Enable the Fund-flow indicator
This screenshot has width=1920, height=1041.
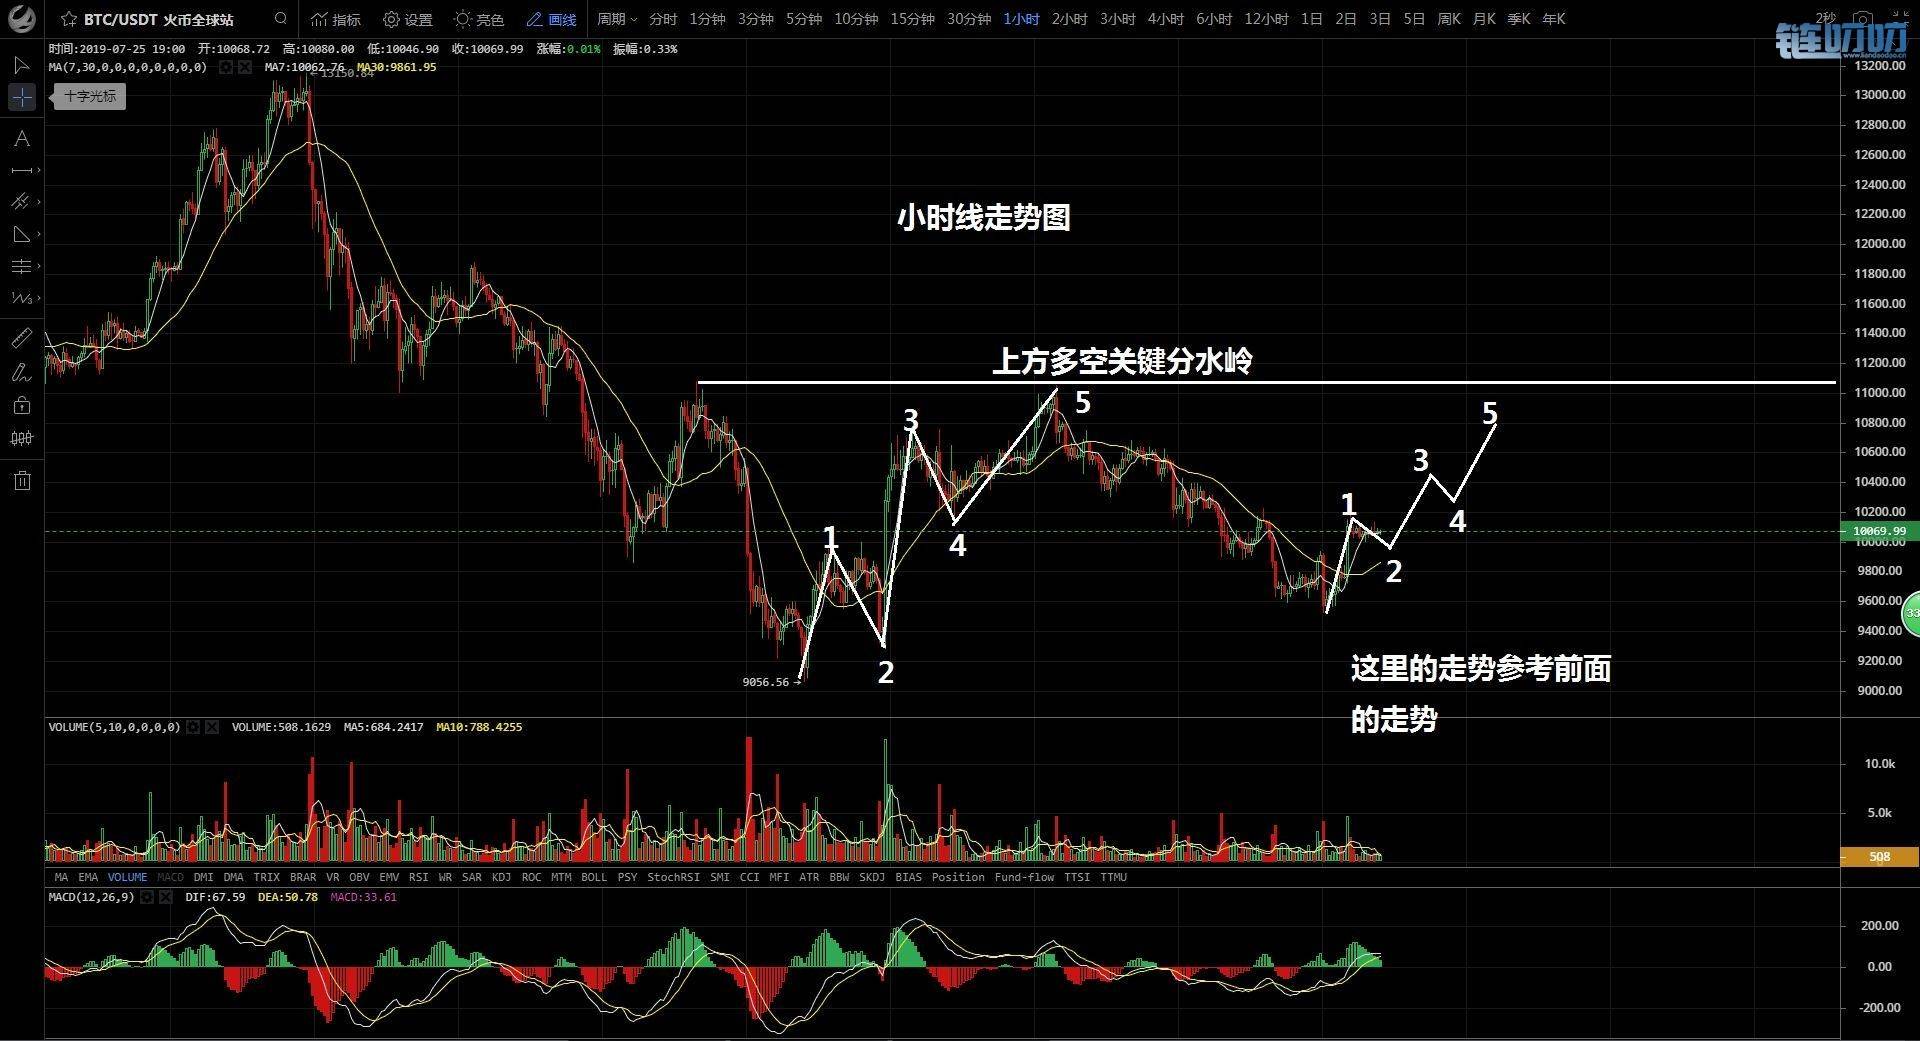click(1024, 877)
